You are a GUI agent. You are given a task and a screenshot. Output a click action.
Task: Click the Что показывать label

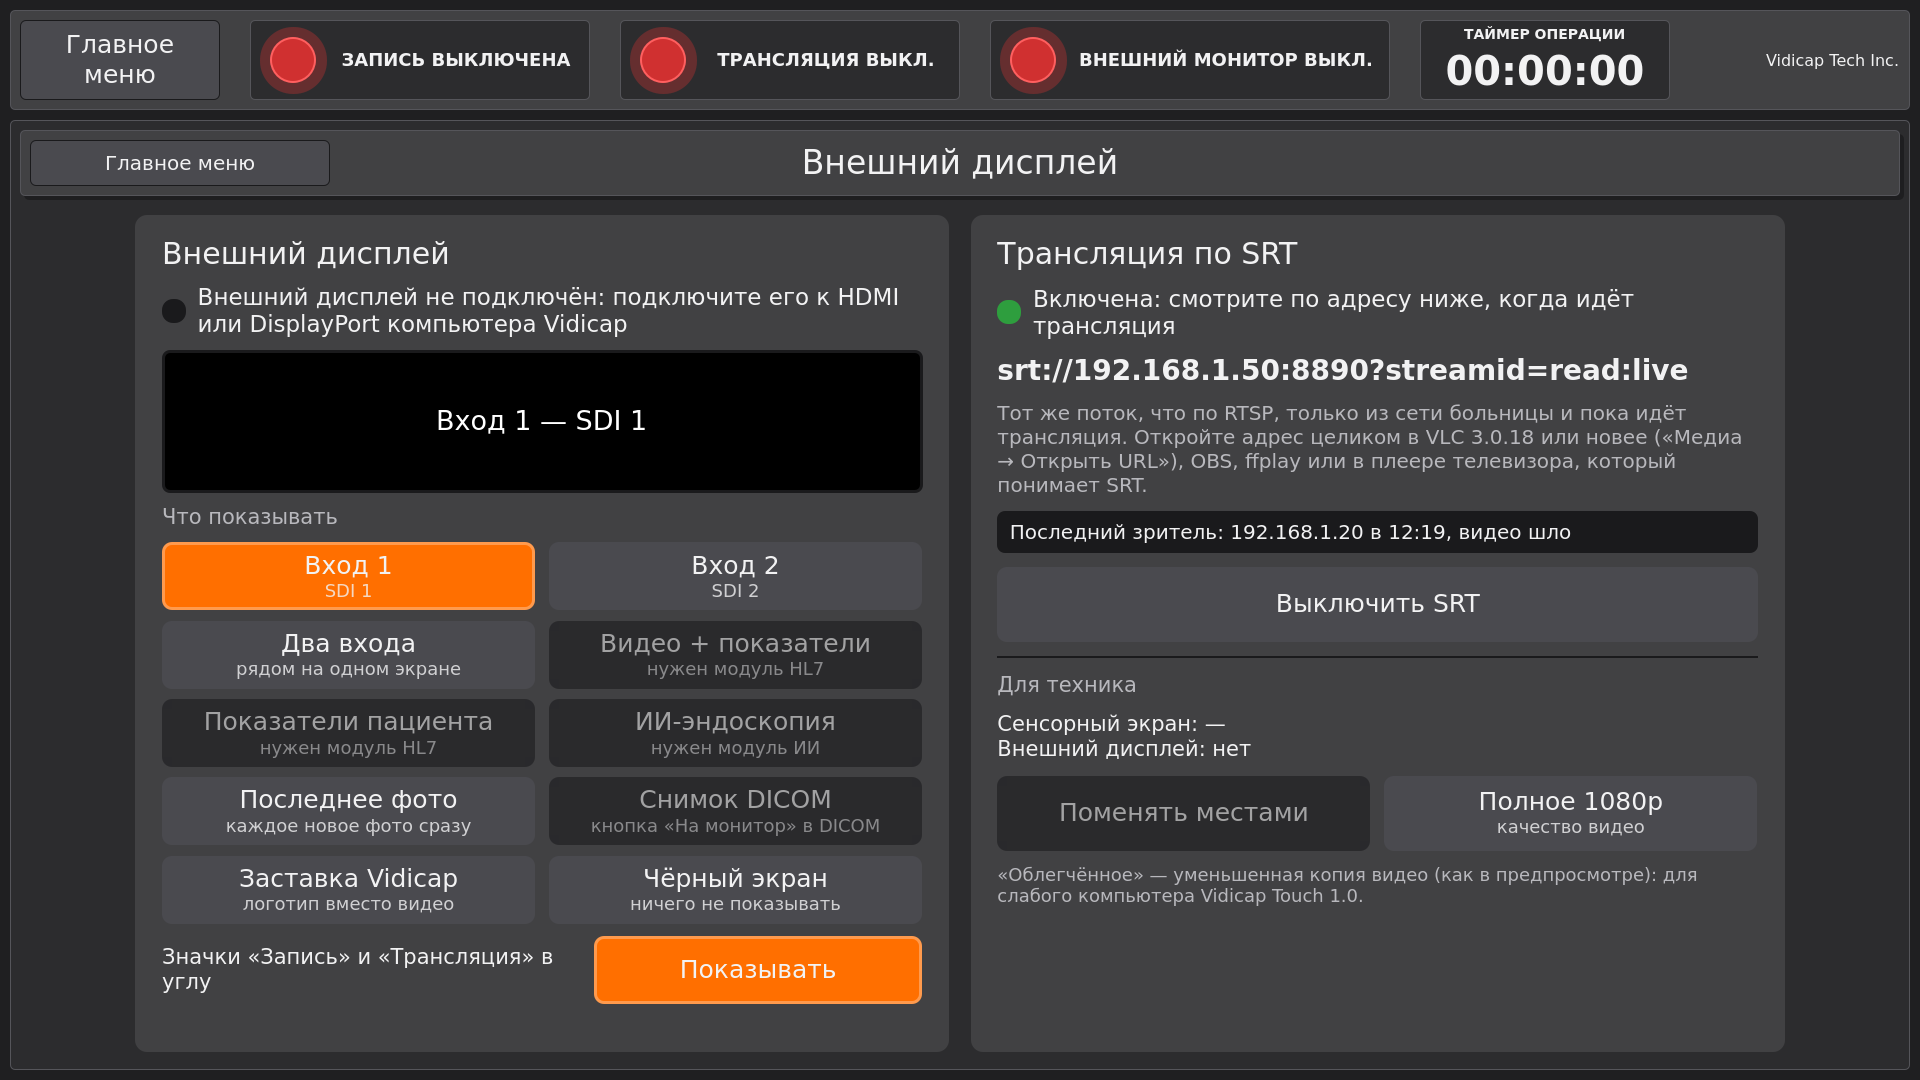[x=250, y=517]
